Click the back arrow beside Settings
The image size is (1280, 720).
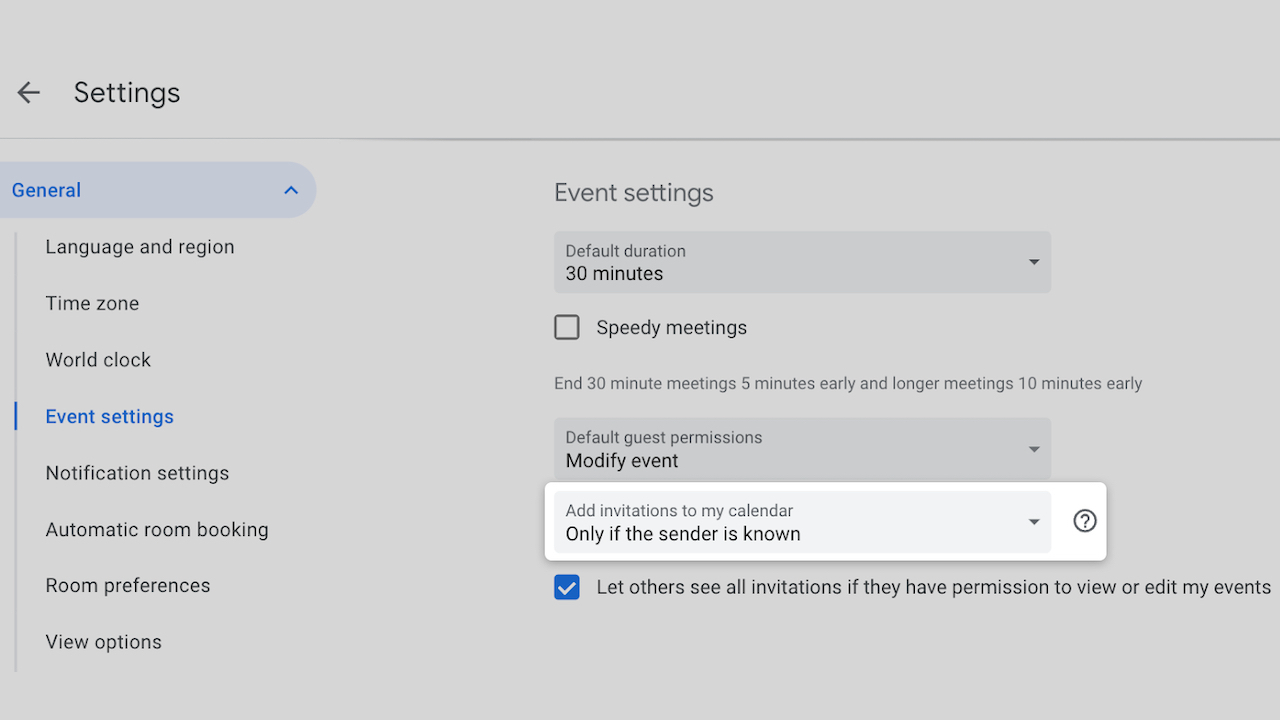coord(28,93)
